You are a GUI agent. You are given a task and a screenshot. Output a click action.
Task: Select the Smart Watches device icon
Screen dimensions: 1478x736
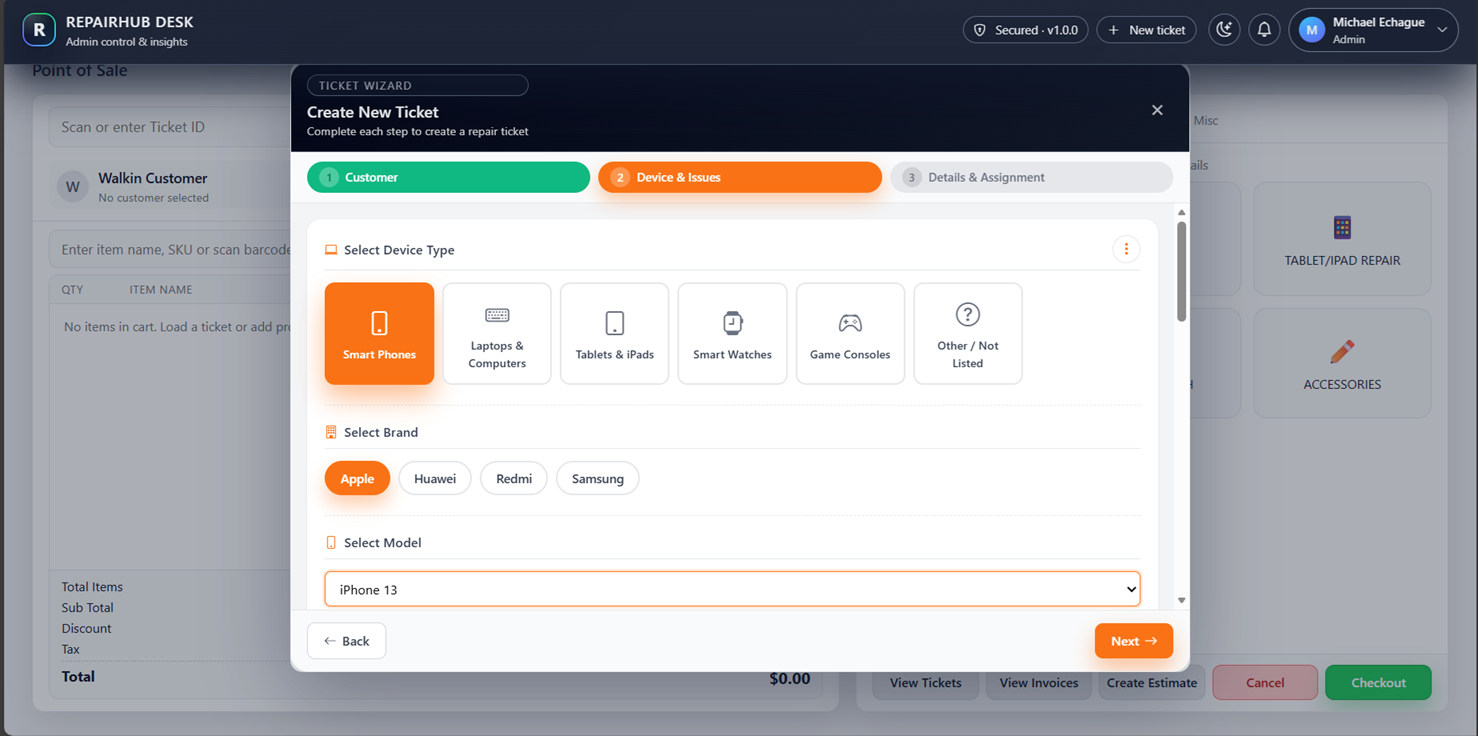(x=732, y=333)
